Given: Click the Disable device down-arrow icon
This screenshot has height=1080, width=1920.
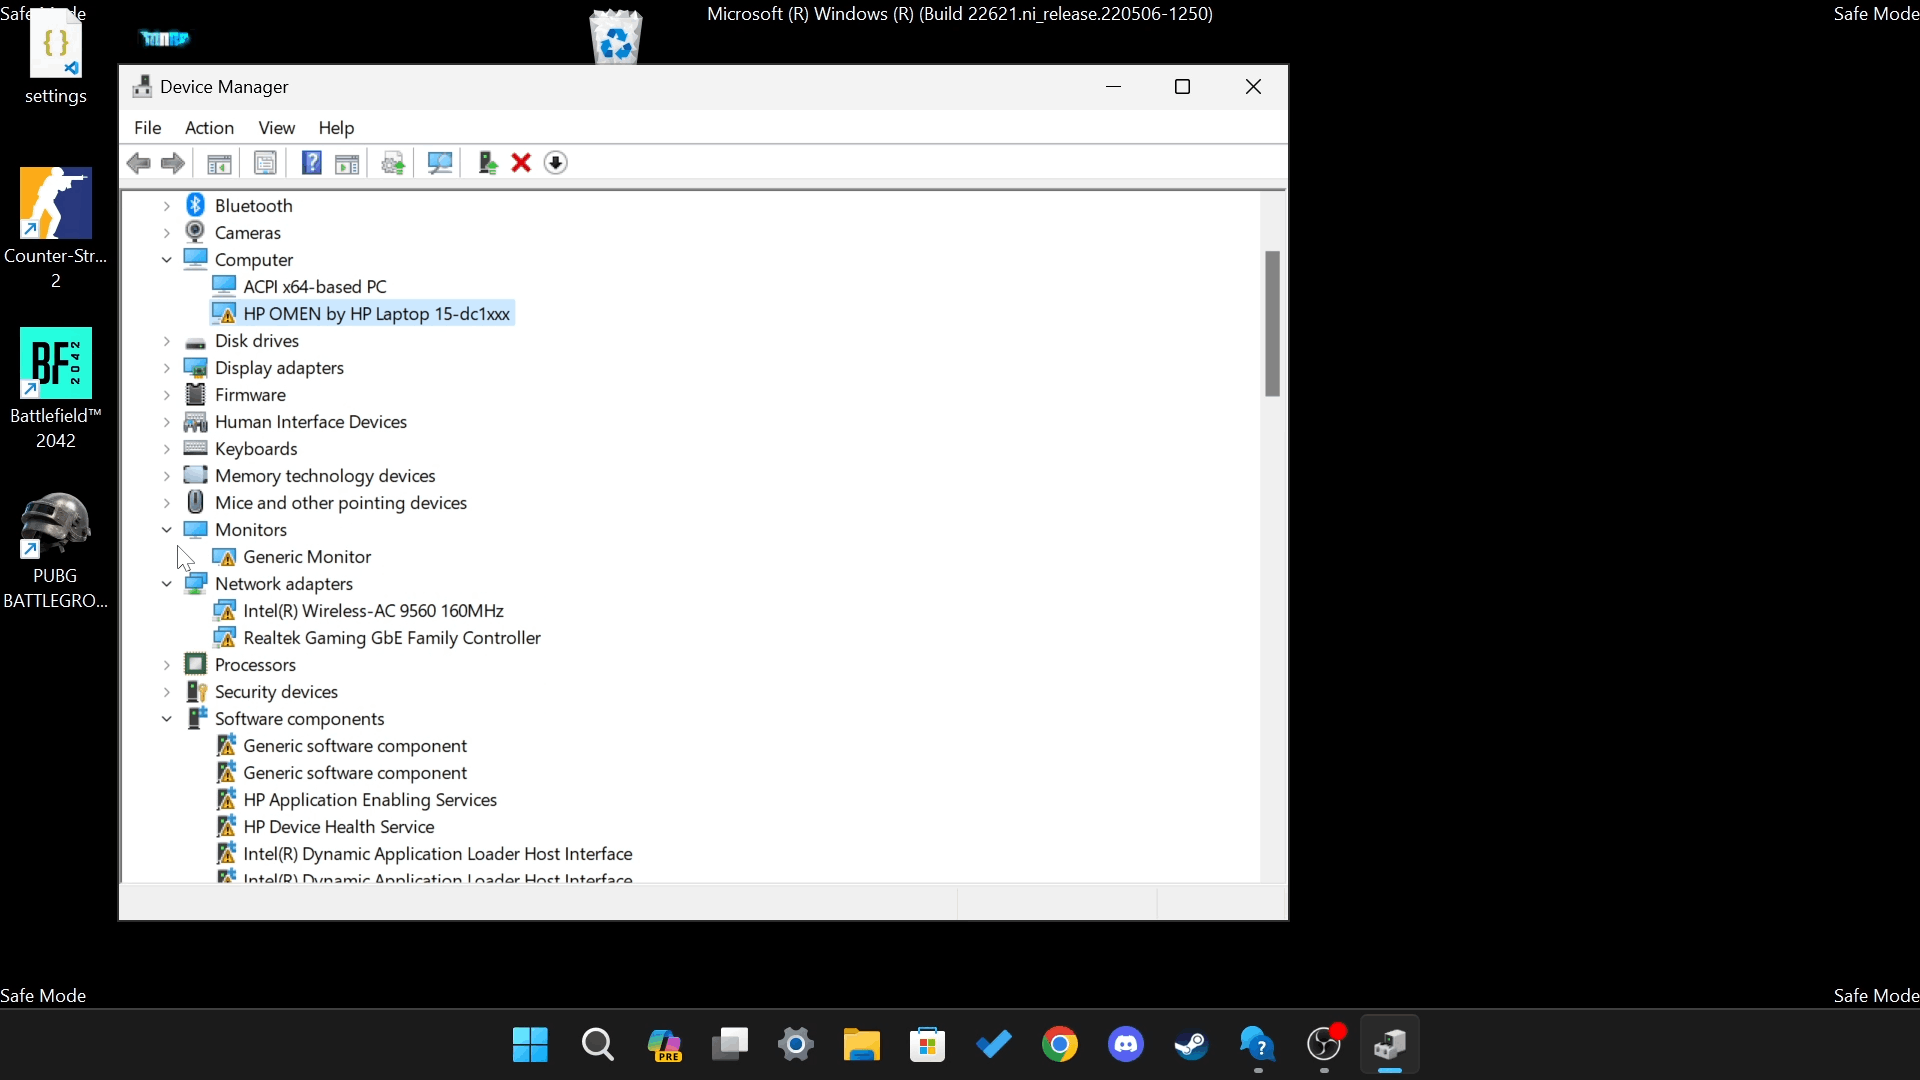Looking at the screenshot, I should 556,163.
